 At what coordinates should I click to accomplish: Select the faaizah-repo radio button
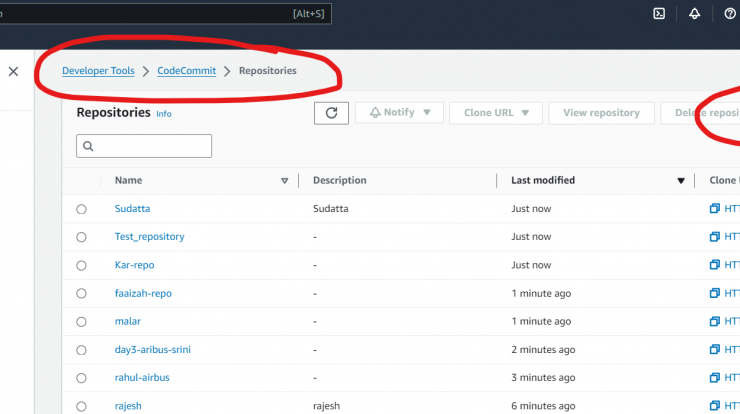pyautogui.click(x=81, y=294)
